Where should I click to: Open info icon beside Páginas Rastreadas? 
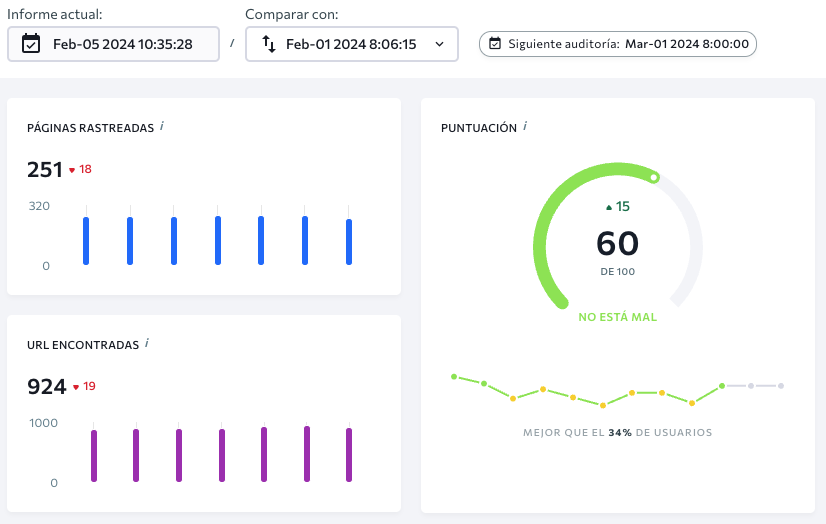162,126
